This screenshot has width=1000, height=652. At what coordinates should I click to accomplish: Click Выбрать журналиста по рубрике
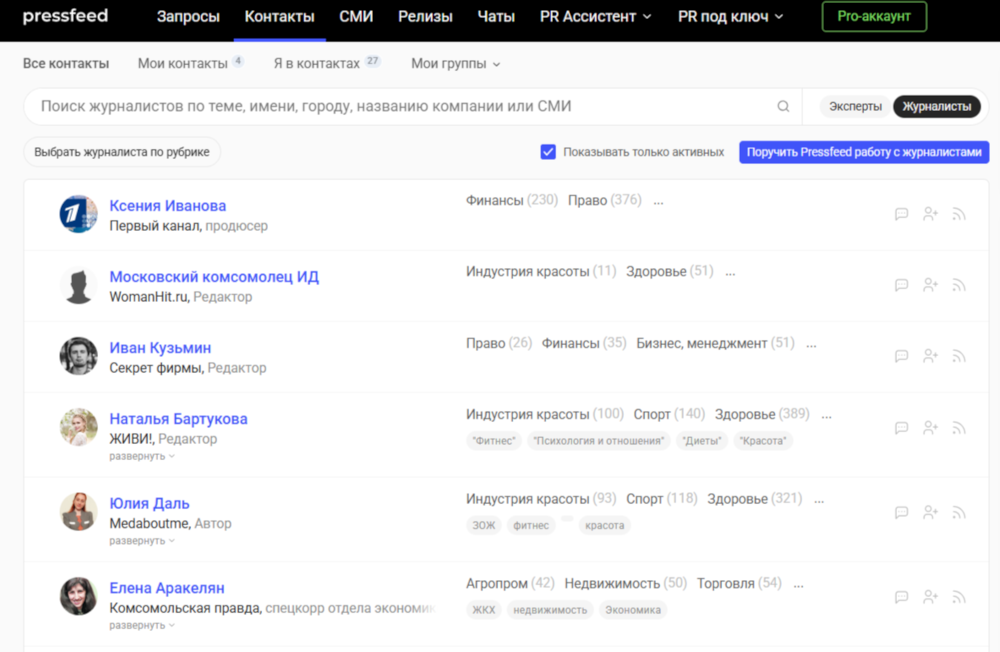click(x=122, y=152)
